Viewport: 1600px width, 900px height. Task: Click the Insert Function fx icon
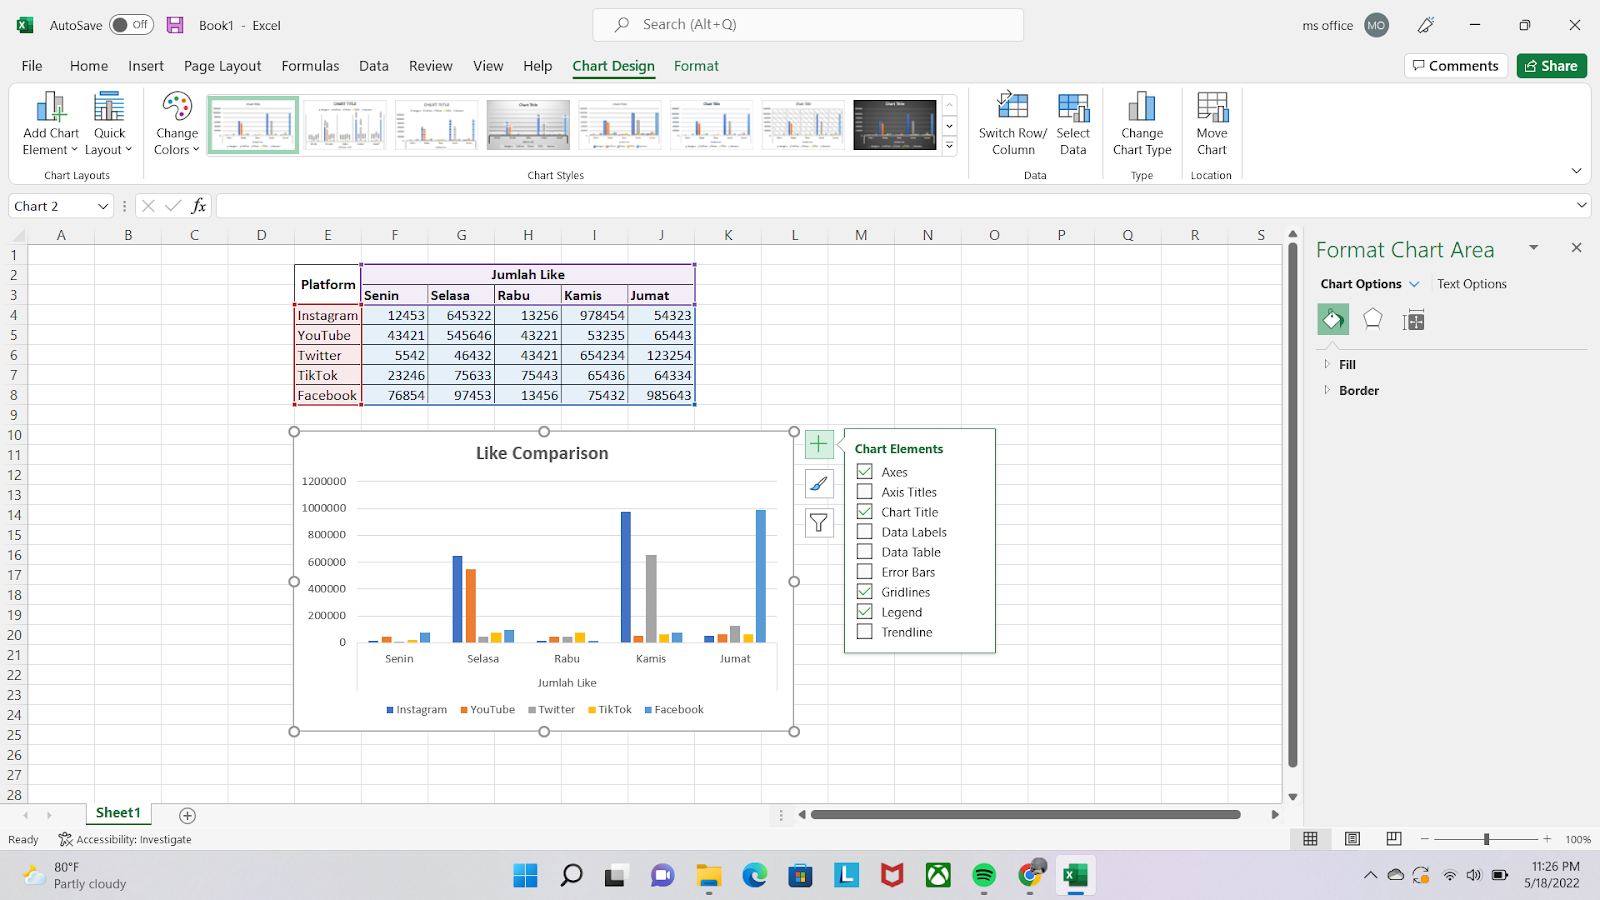click(x=199, y=206)
